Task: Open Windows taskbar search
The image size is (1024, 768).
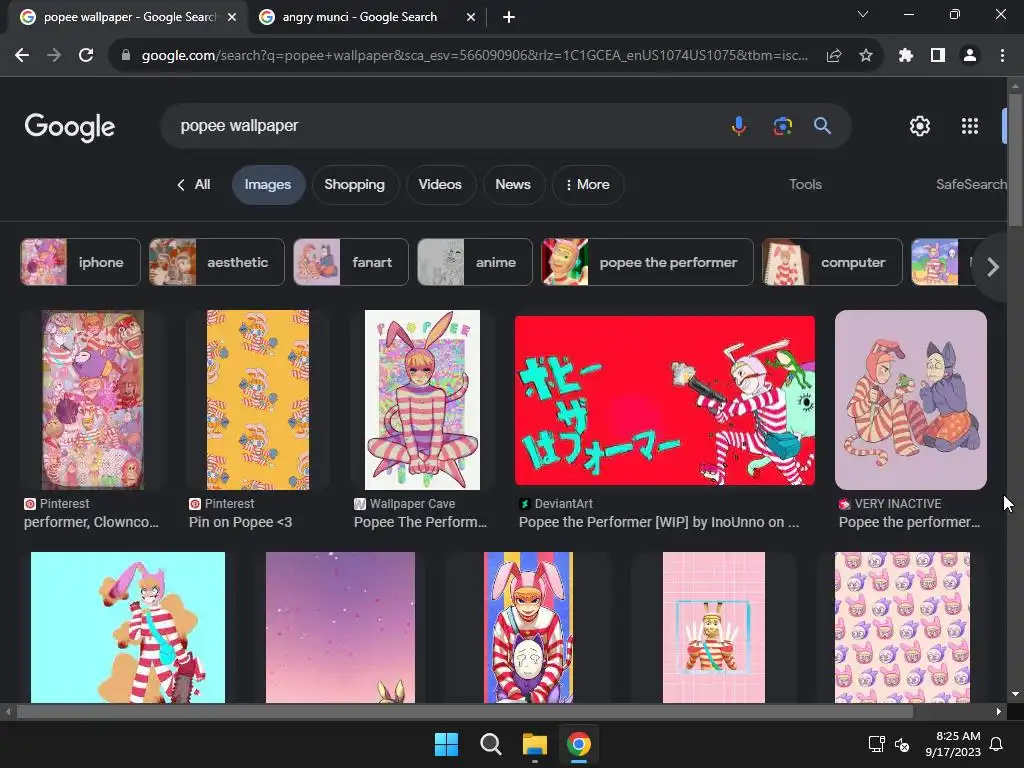Action: [x=490, y=744]
